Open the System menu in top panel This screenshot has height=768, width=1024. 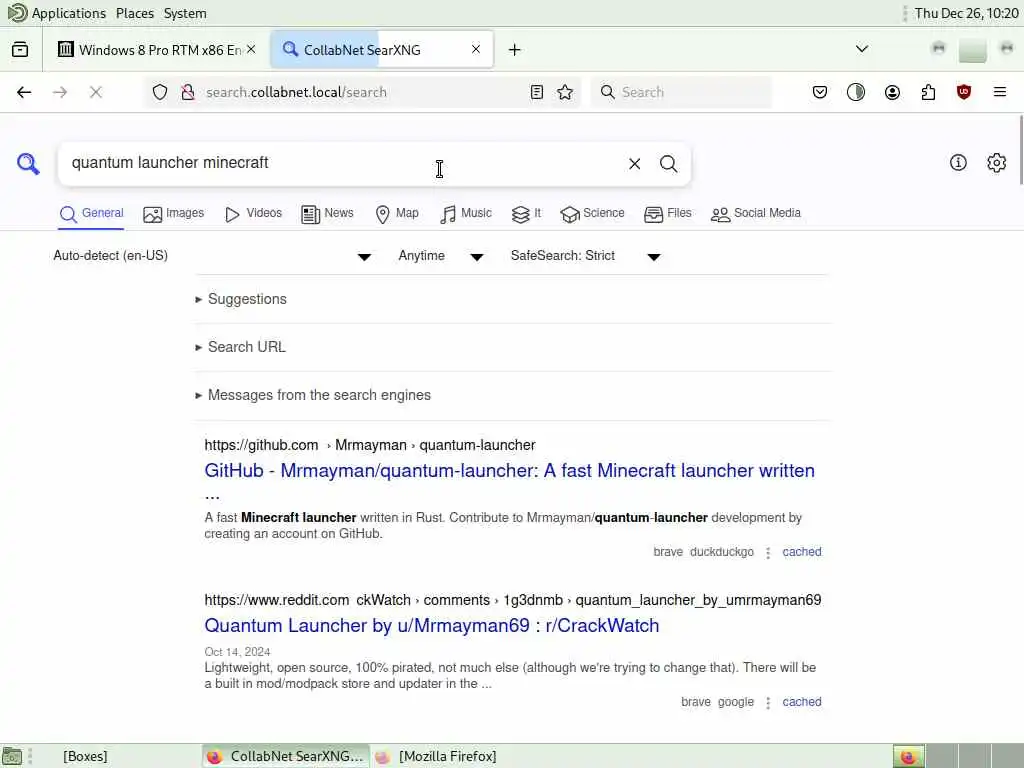[x=185, y=13]
